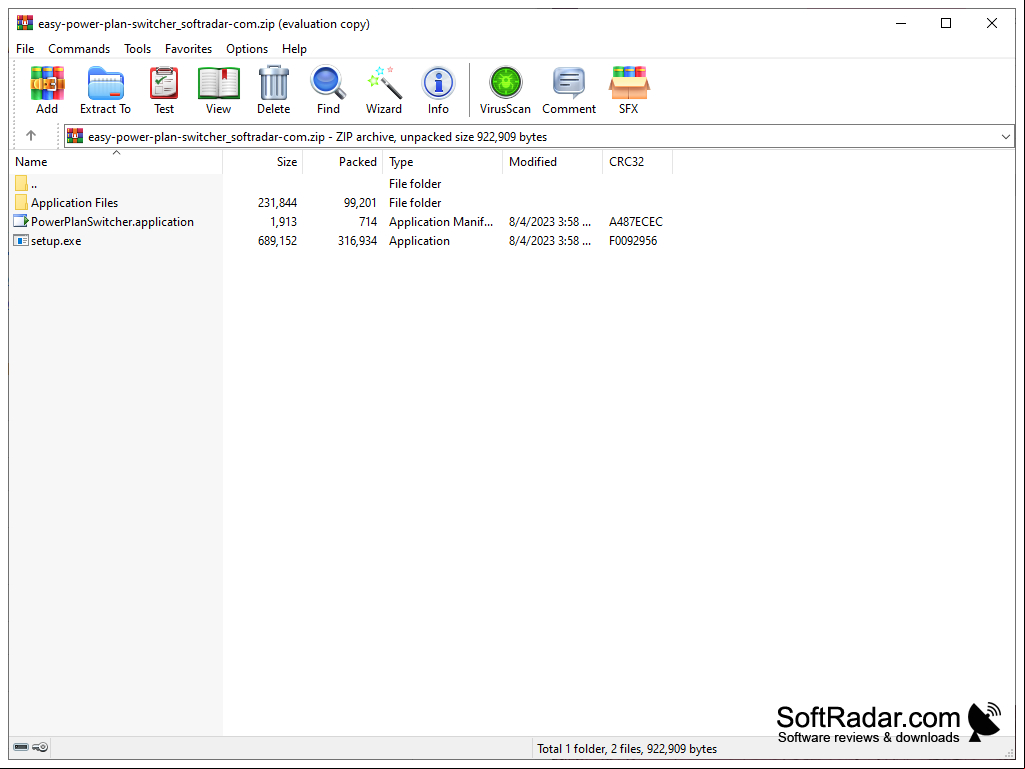The height and width of the screenshot is (769, 1025).
Task: Sort by Size column header
Action: 263,162
